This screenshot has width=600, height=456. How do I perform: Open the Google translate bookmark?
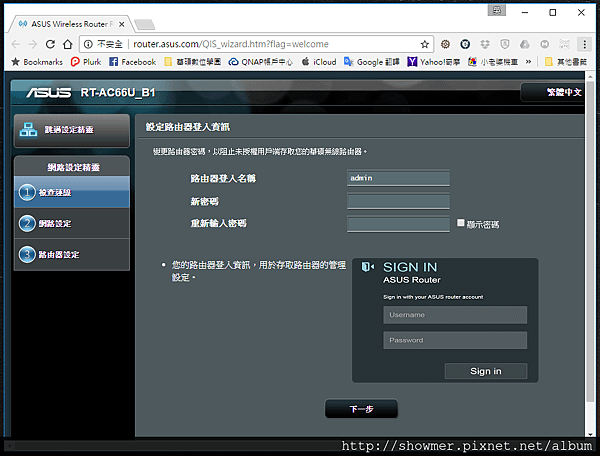pos(372,62)
